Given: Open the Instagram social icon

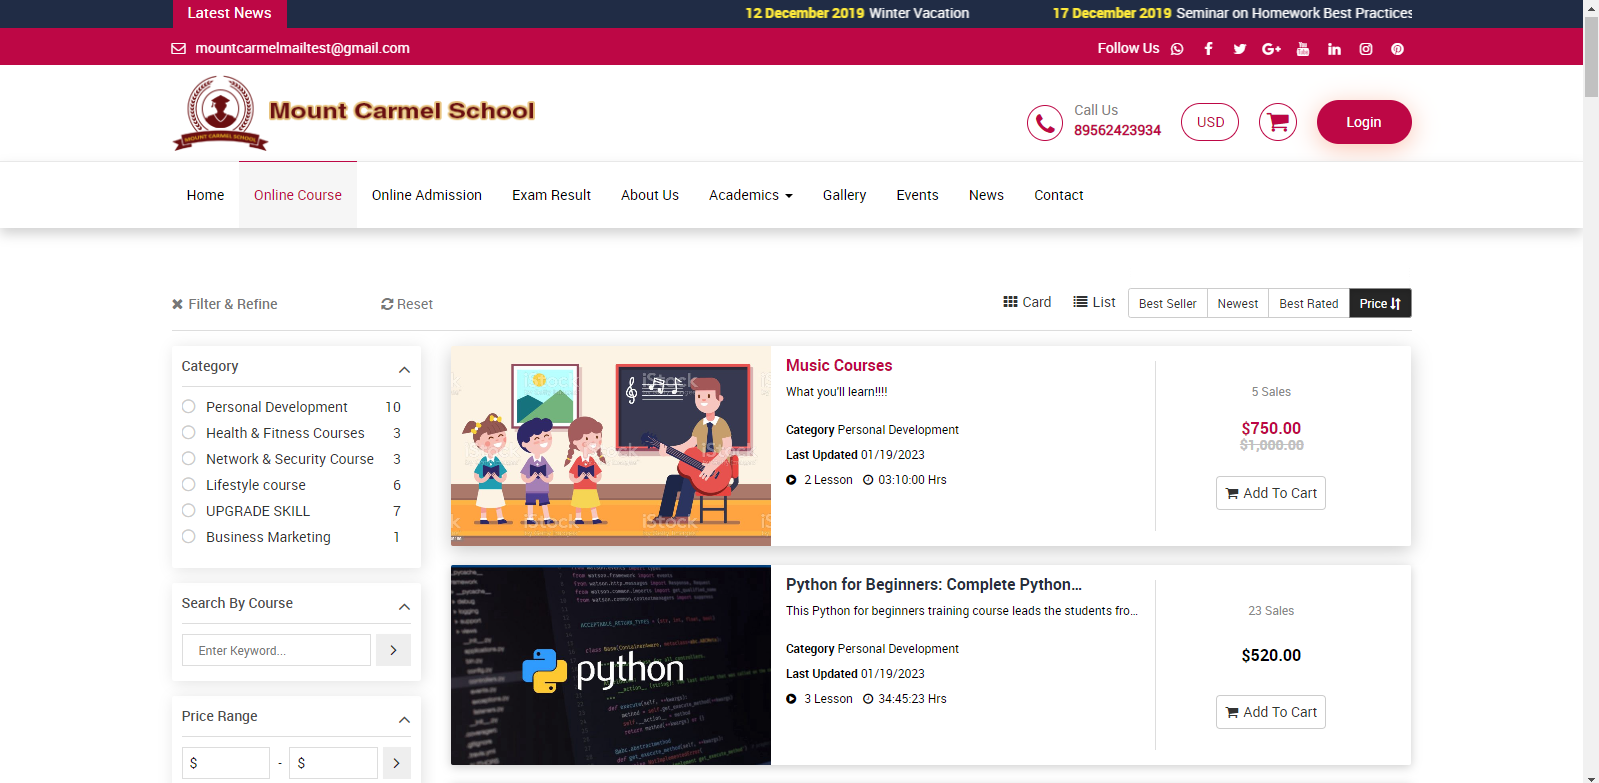Looking at the screenshot, I should (x=1365, y=49).
